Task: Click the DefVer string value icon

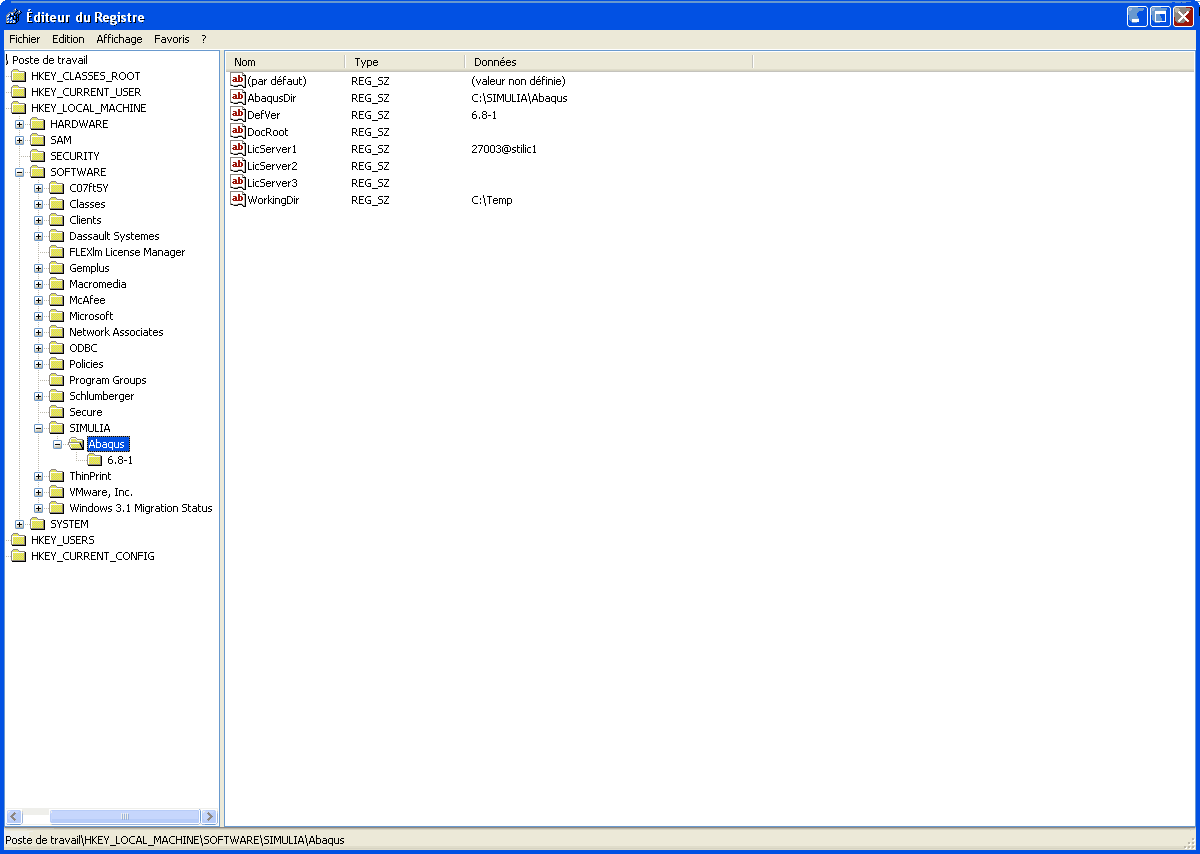Action: [238, 115]
